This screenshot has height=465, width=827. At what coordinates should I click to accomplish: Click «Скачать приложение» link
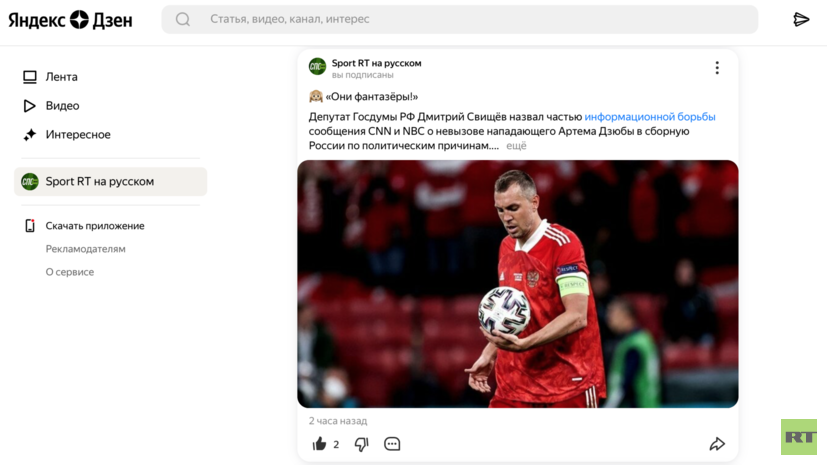(95, 226)
